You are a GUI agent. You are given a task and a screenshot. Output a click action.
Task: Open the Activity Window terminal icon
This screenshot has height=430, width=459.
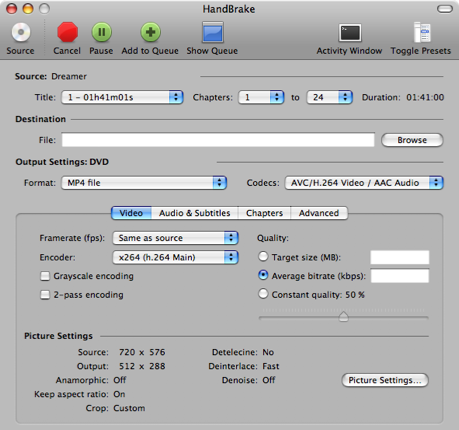coord(350,33)
